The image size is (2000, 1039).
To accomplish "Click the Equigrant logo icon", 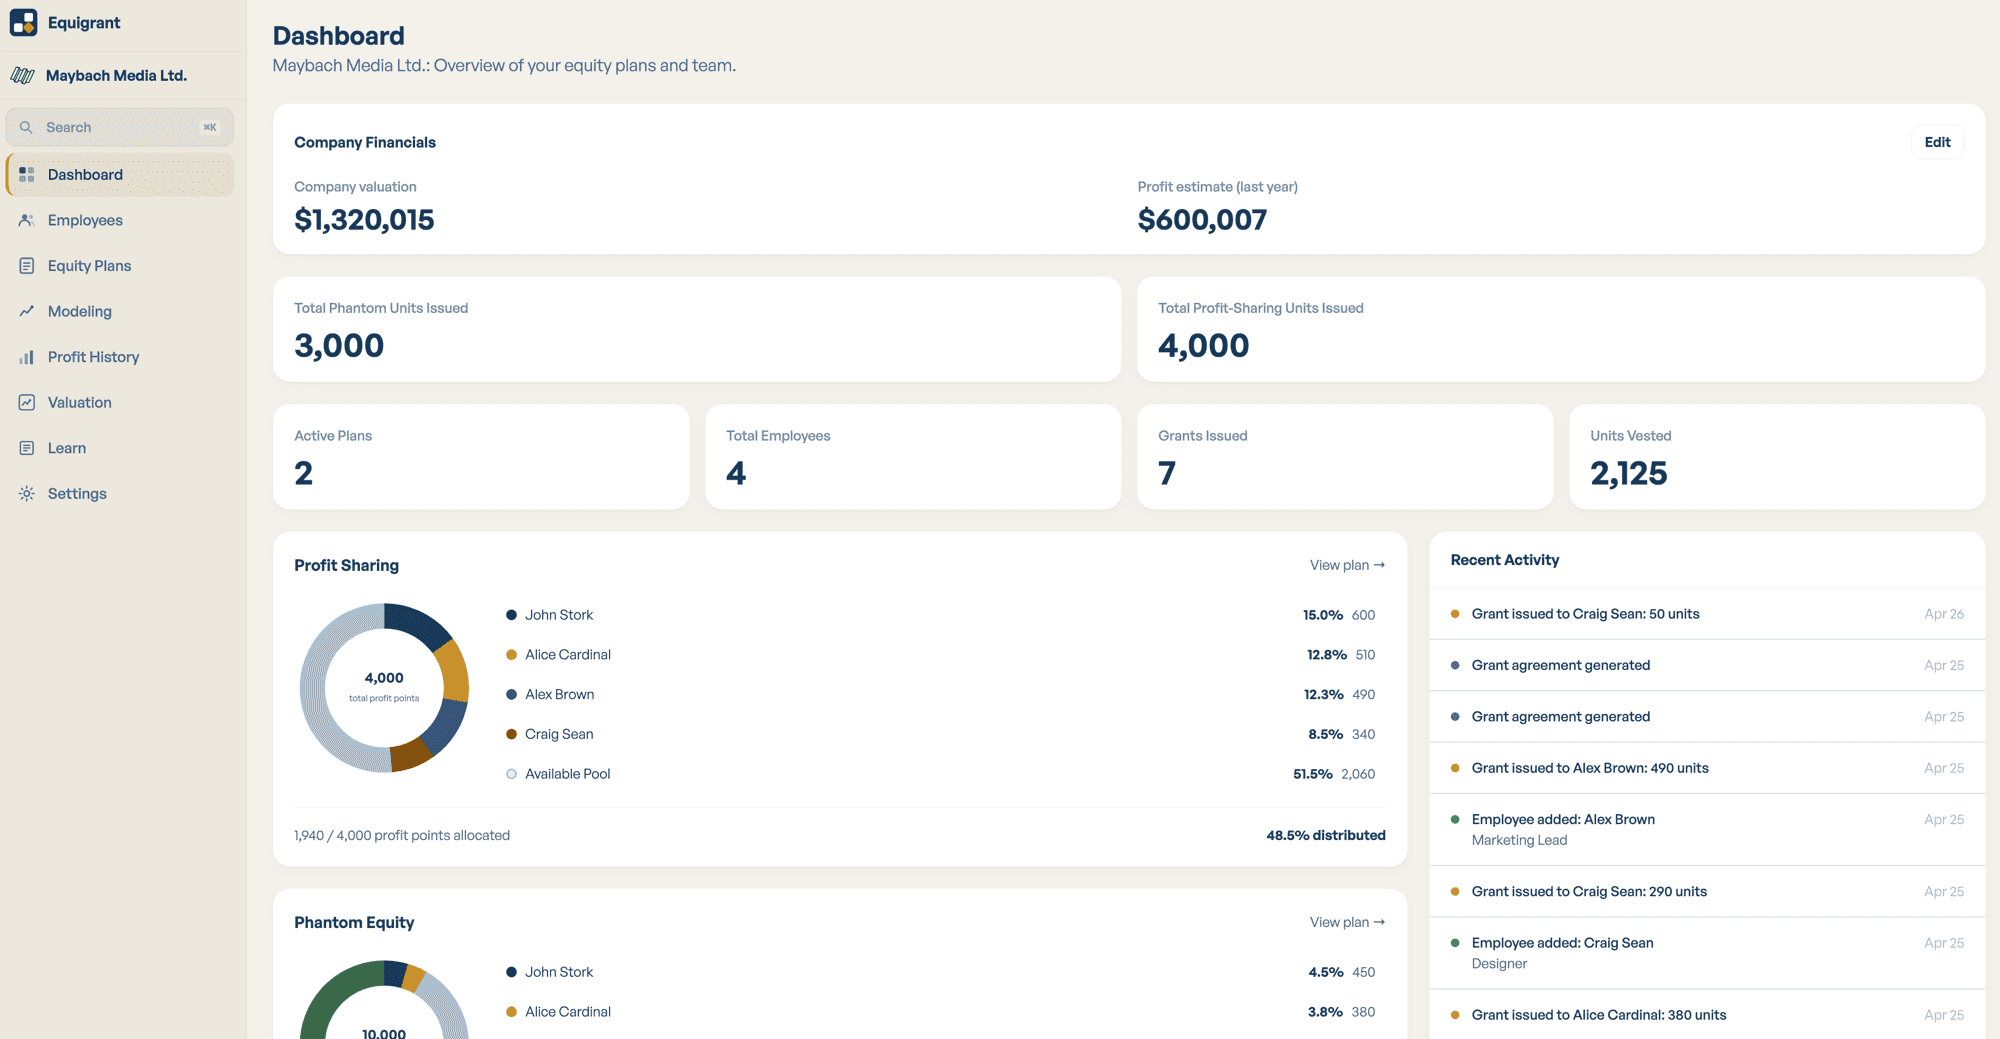I will coord(23,22).
